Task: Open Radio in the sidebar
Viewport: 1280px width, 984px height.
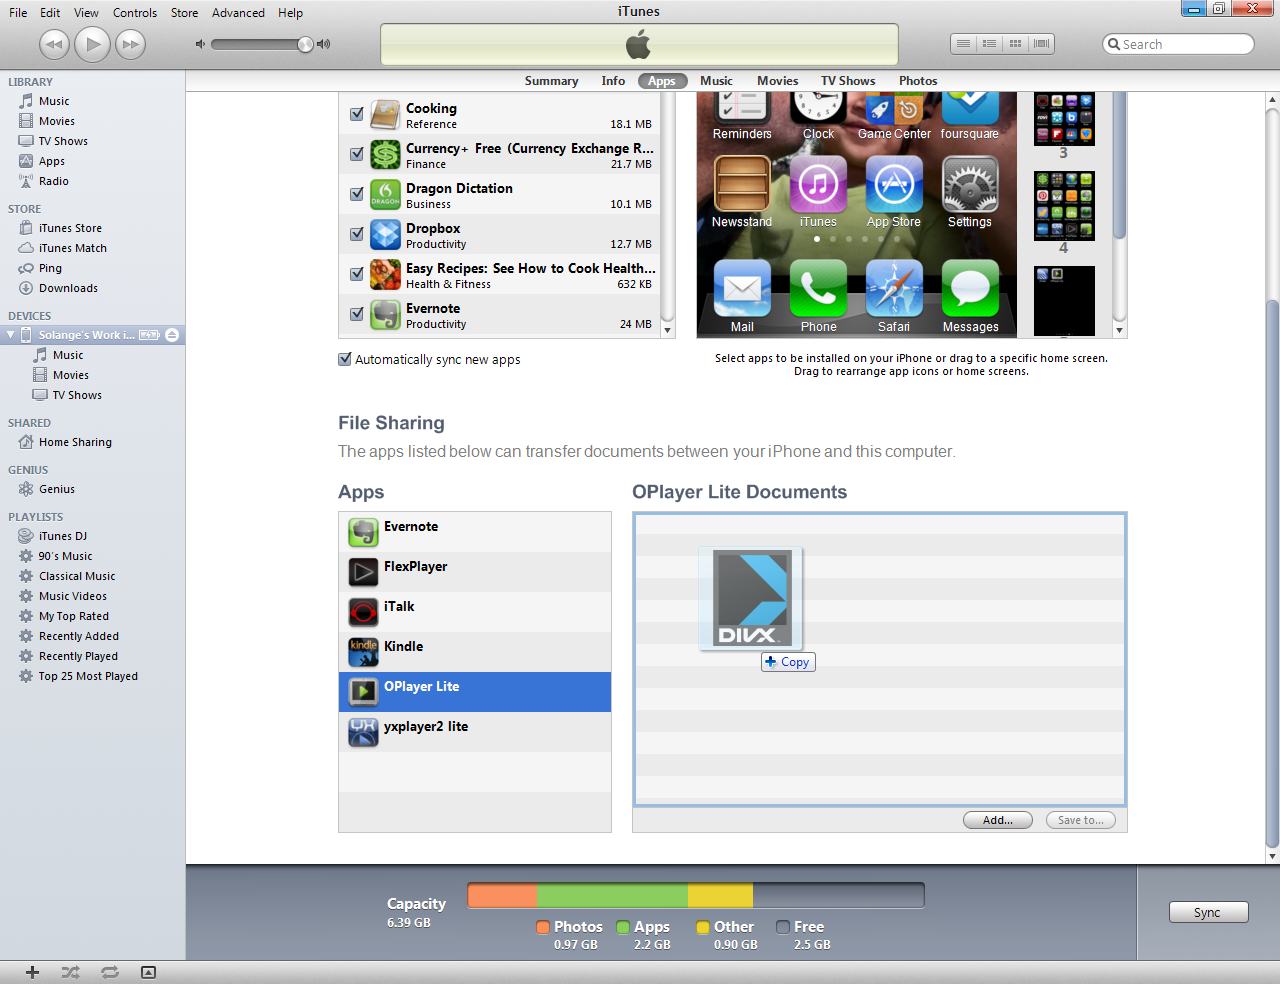Action: [54, 181]
